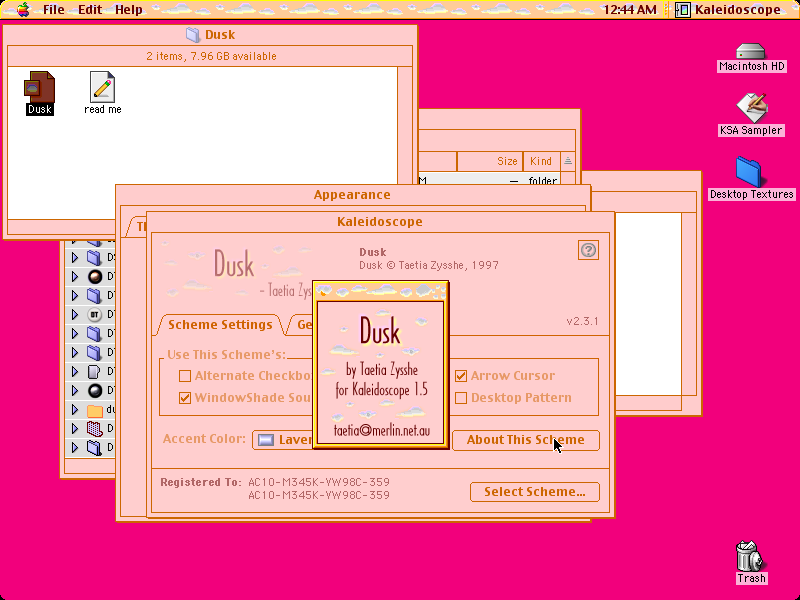Uncheck the Arrow Cursor checkbox

(461, 376)
